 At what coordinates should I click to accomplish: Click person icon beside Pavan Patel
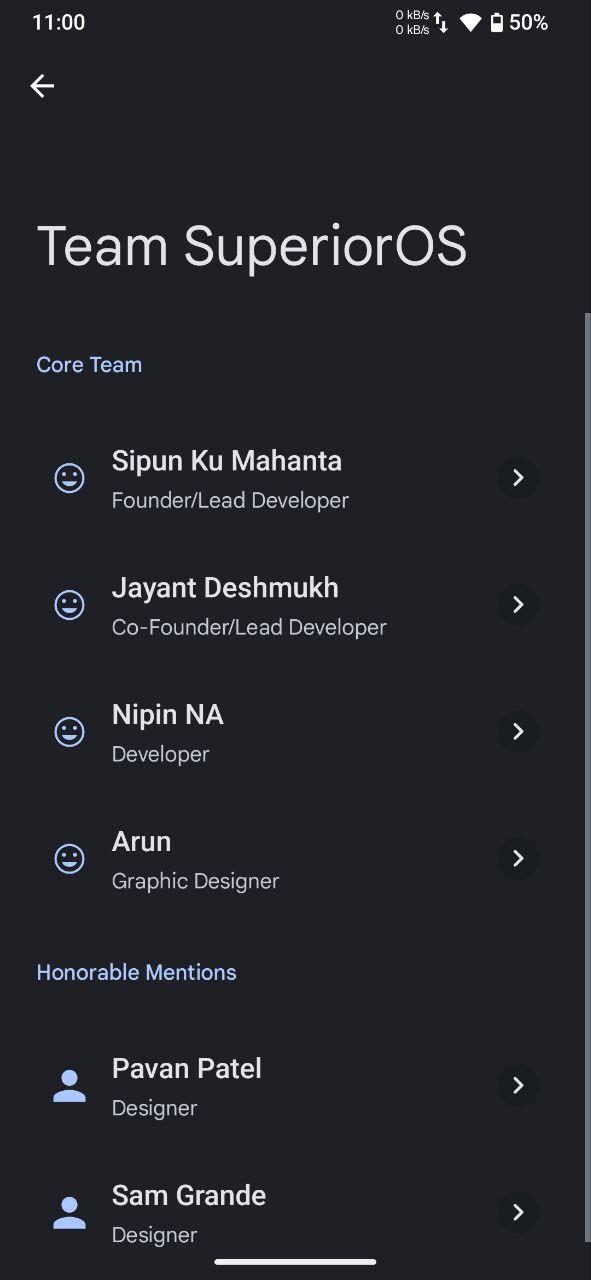click(x=69, y=1086)
